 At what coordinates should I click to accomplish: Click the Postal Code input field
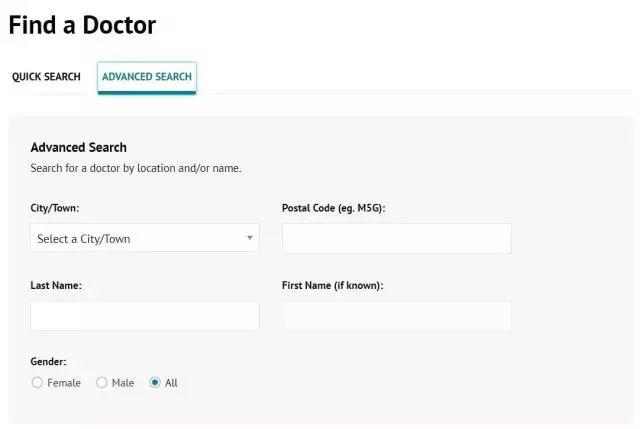tap(396, 238)
